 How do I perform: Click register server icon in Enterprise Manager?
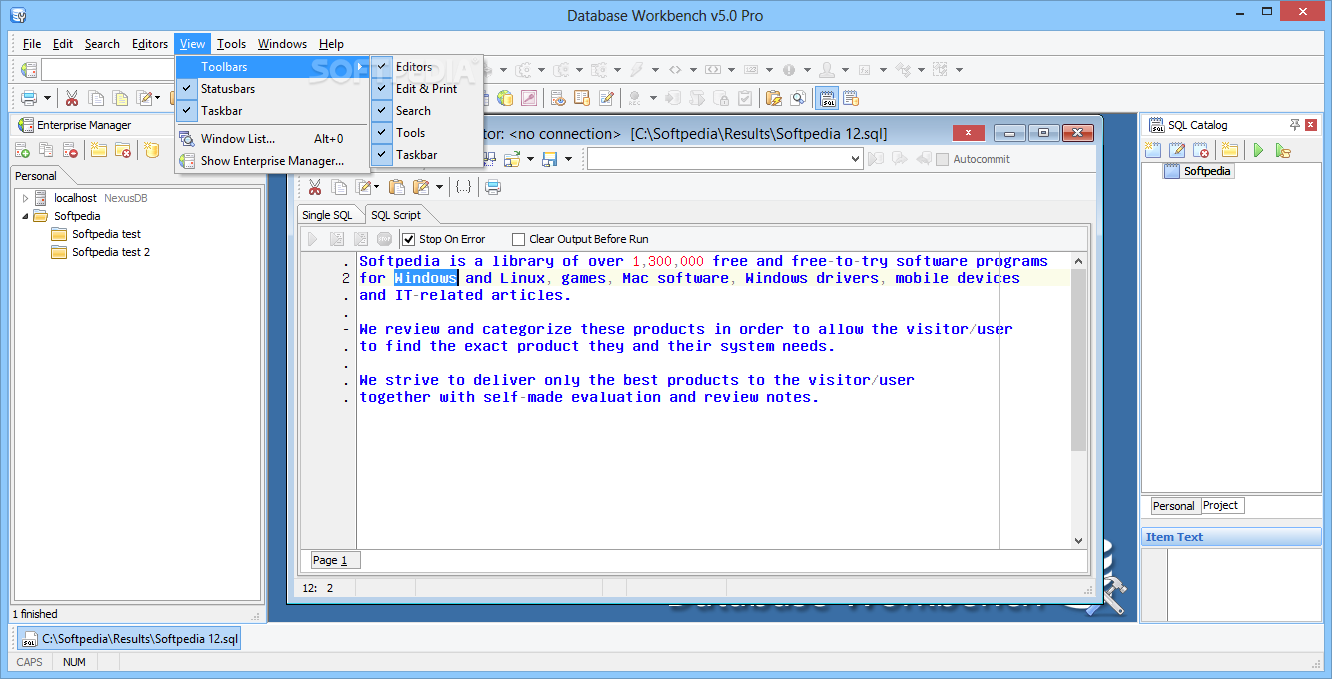pos(22,150)
